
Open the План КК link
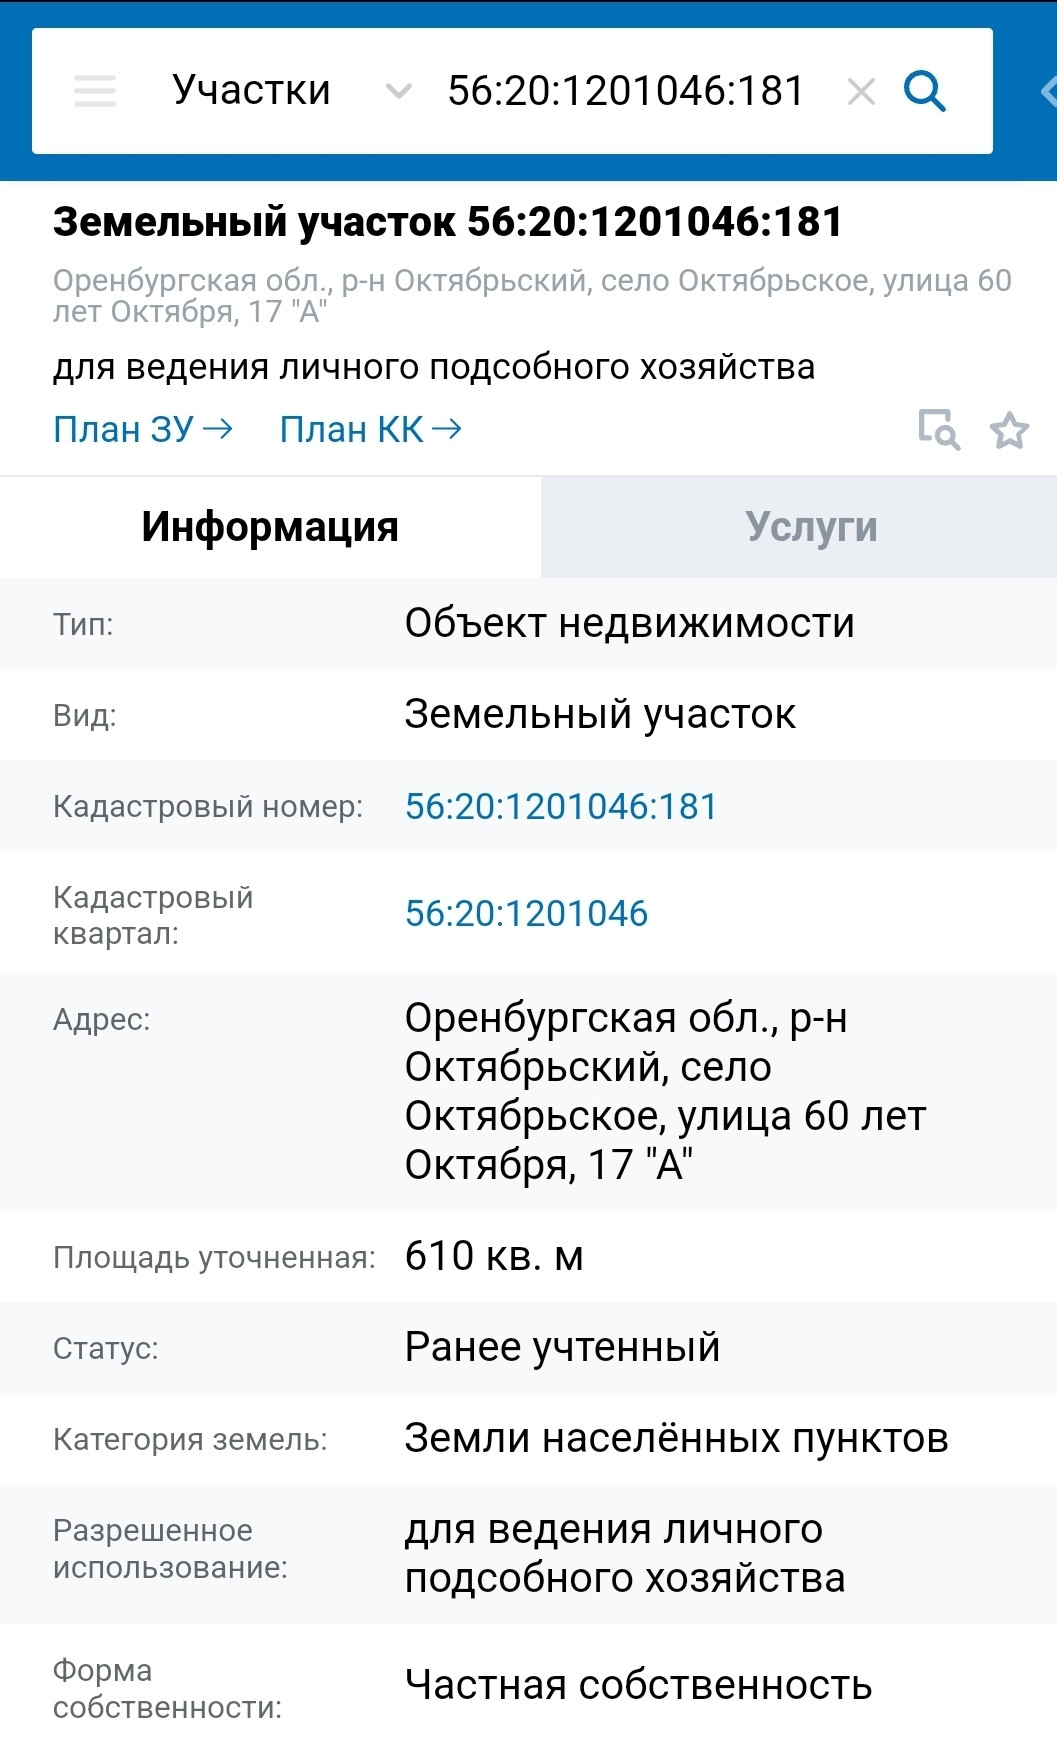click(x=370, y=430)
